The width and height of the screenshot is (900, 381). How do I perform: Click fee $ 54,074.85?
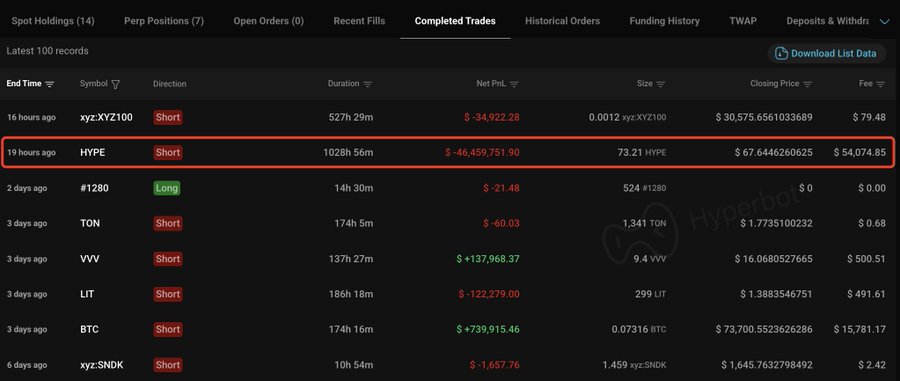pos(860,153)
